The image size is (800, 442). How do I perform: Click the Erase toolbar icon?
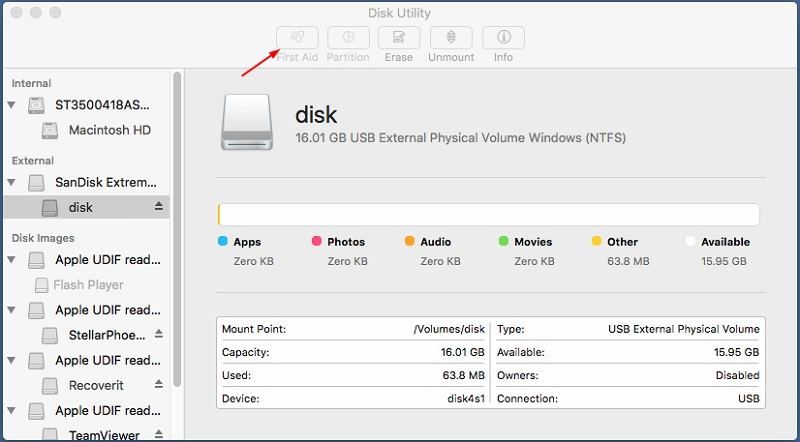[399, 38]
